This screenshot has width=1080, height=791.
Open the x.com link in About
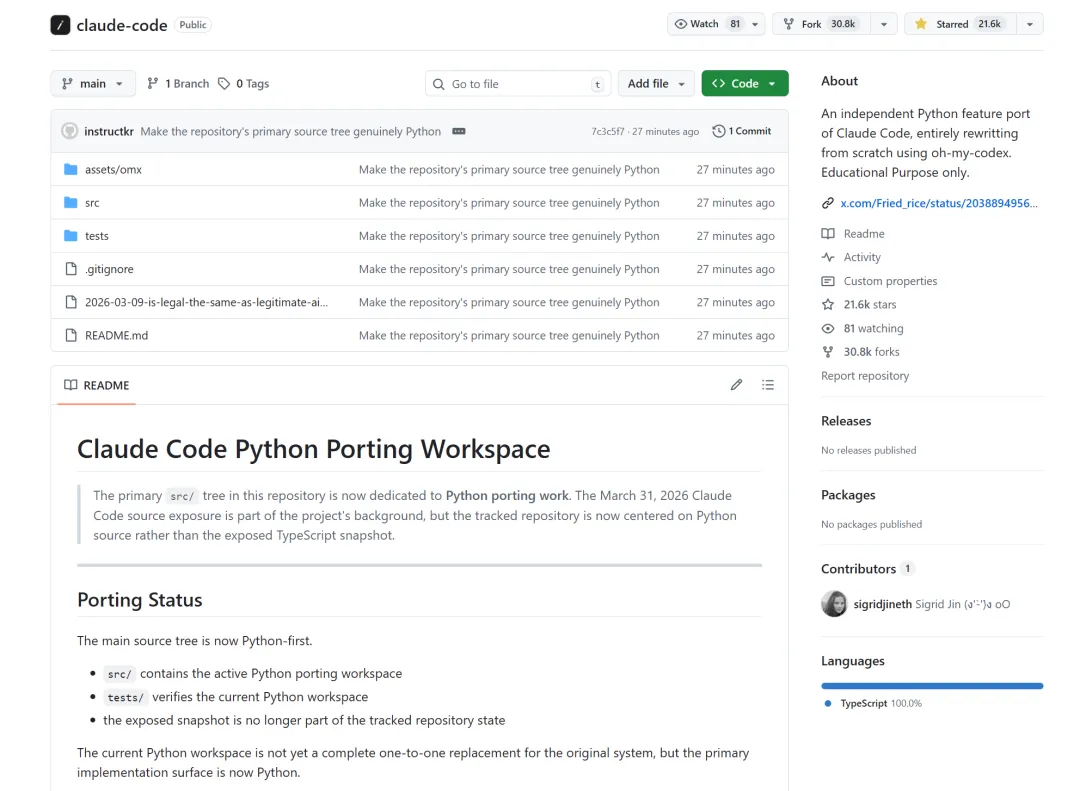click(938, 203)
